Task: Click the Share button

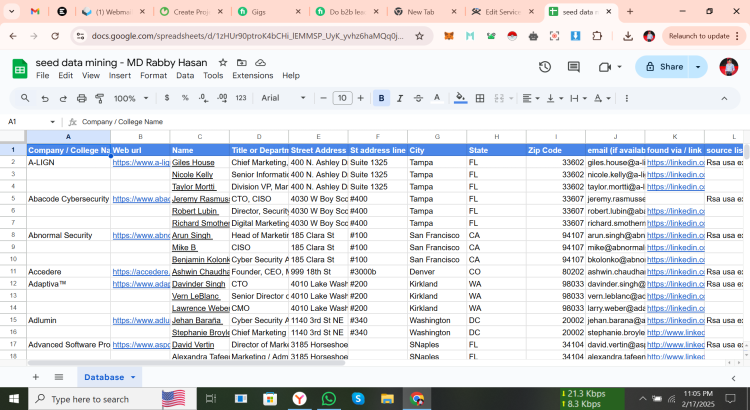Action: [x=662, y=67]
